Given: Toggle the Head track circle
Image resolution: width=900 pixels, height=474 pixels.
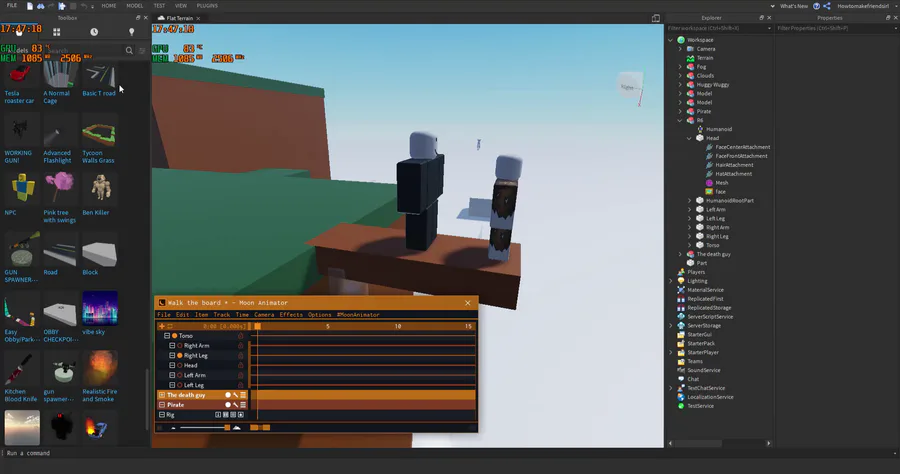Looking at the screenshot, I should pyautogui.click(x=180, y=365).
